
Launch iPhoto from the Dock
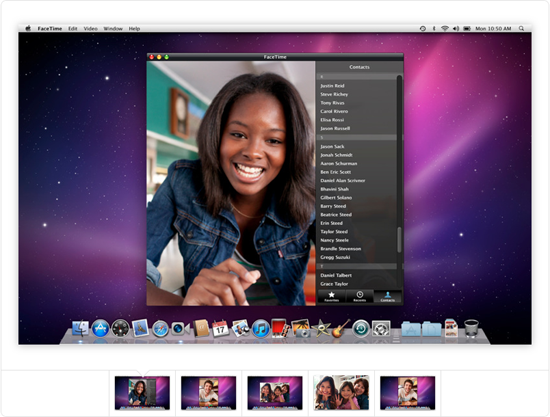301,328
